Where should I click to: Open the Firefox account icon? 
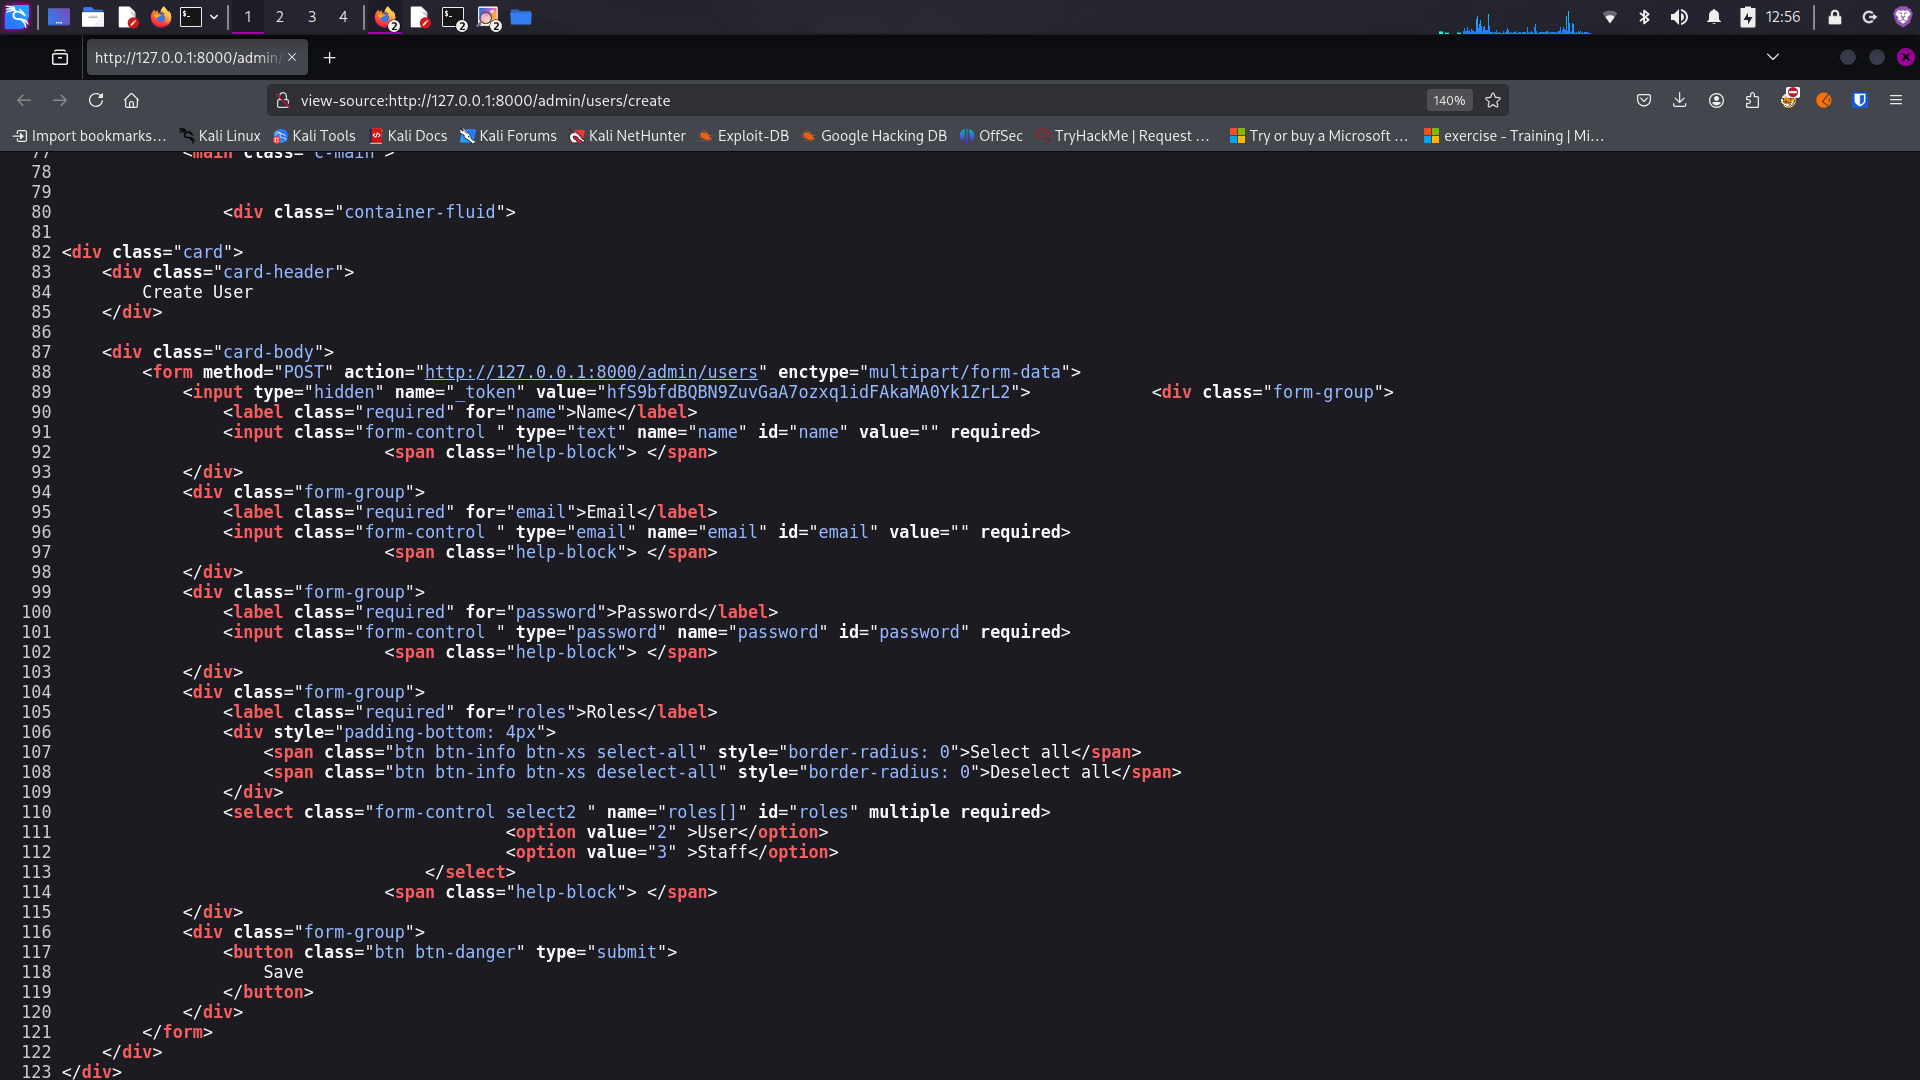click(x=1716, y=100)
